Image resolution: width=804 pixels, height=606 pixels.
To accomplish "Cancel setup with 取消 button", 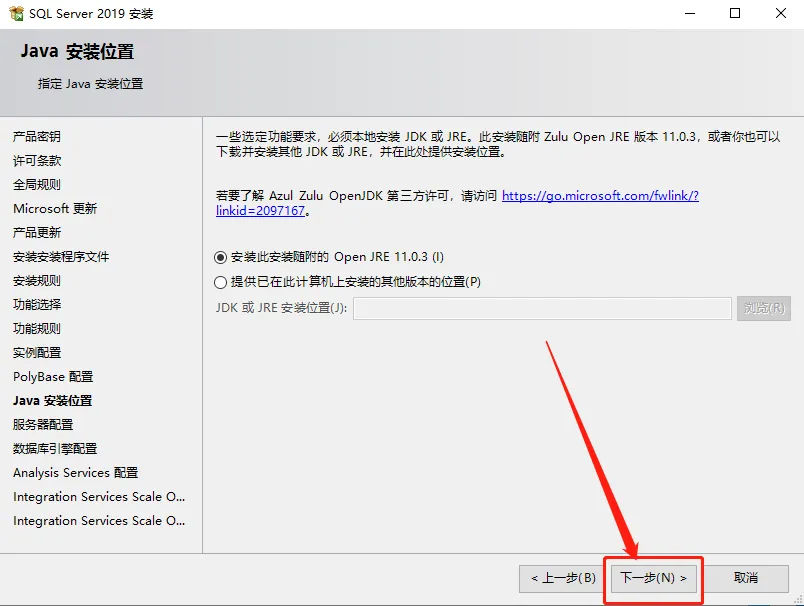I will (746, 578).
